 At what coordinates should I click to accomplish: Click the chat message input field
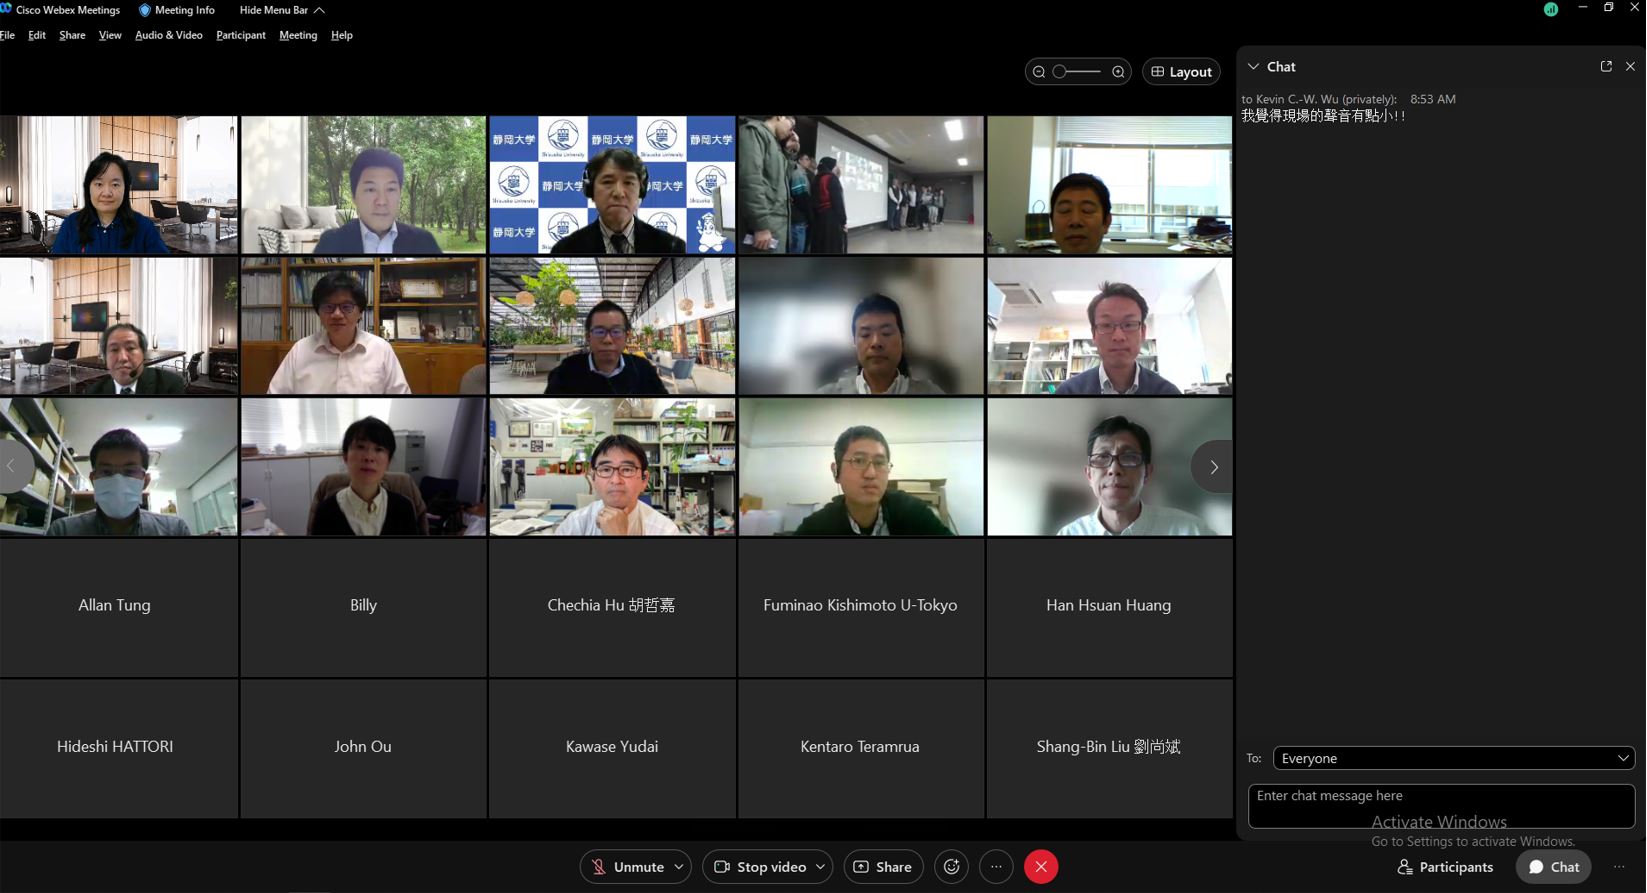pyautogui.click(x=1440, y=805)
